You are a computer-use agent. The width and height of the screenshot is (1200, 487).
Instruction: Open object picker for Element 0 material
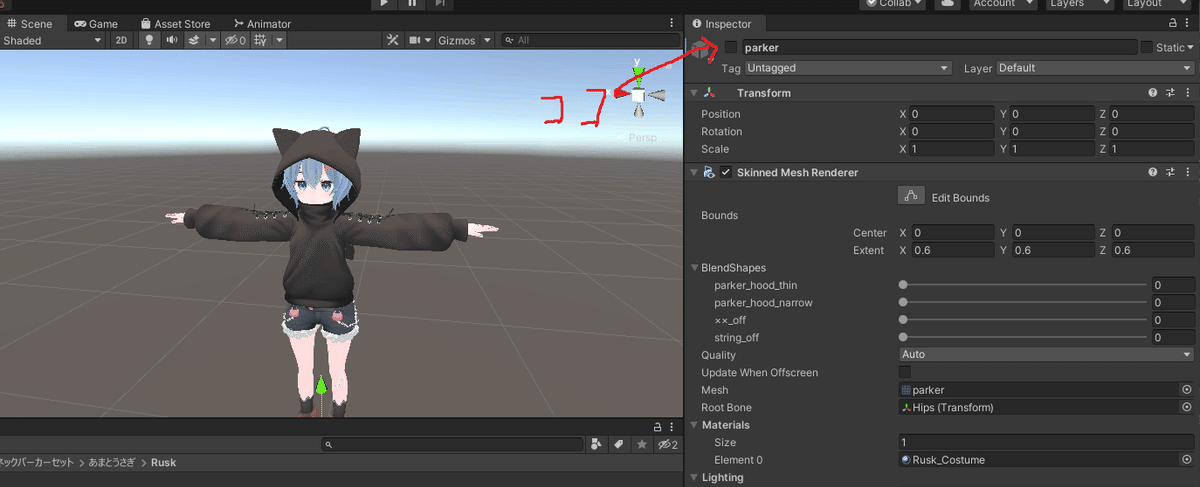click(1187, 460)
